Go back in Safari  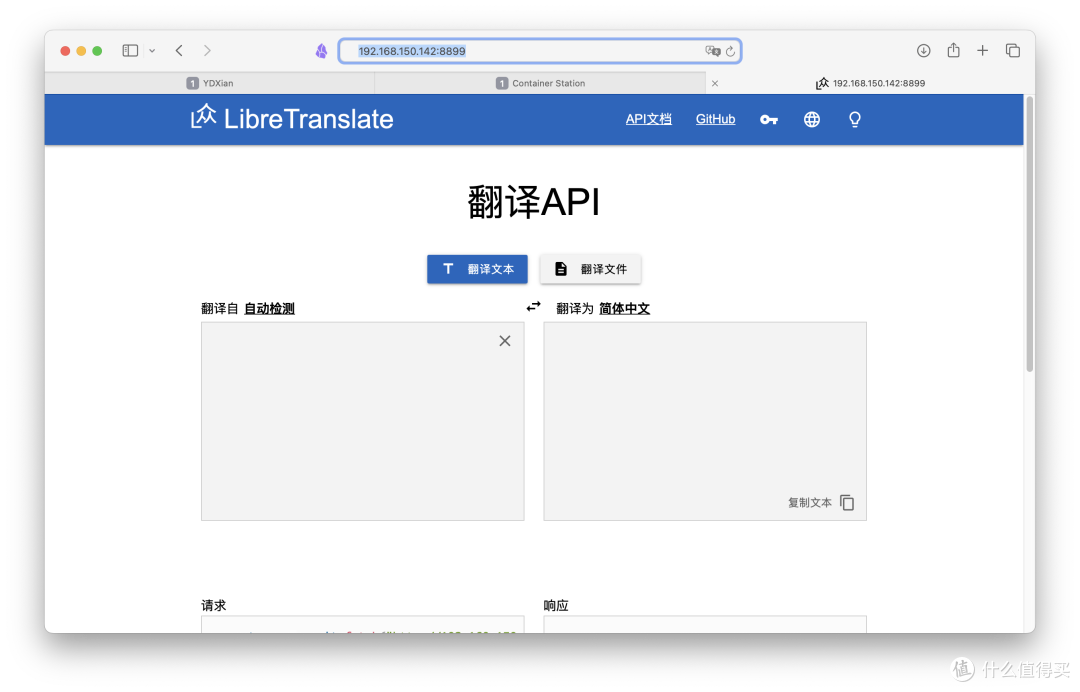(x=179, y=50)
